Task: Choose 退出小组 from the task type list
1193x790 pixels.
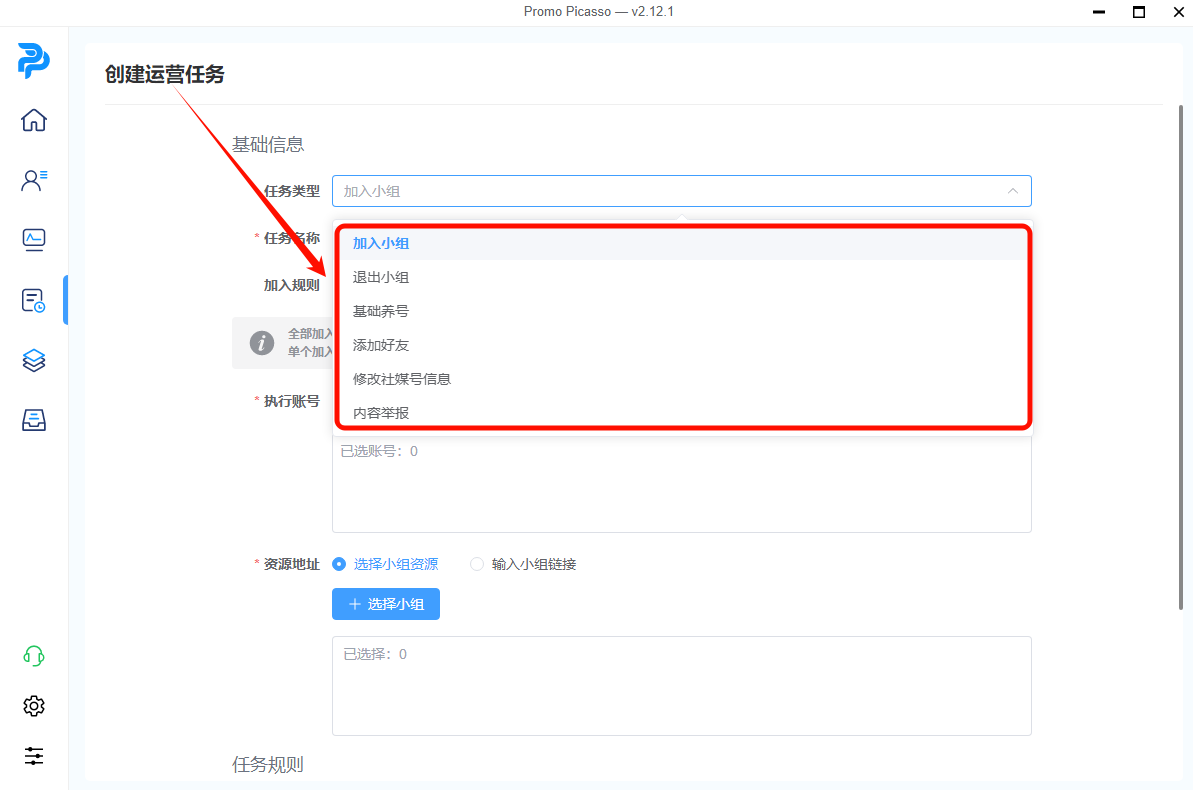Action: [381, 277]
